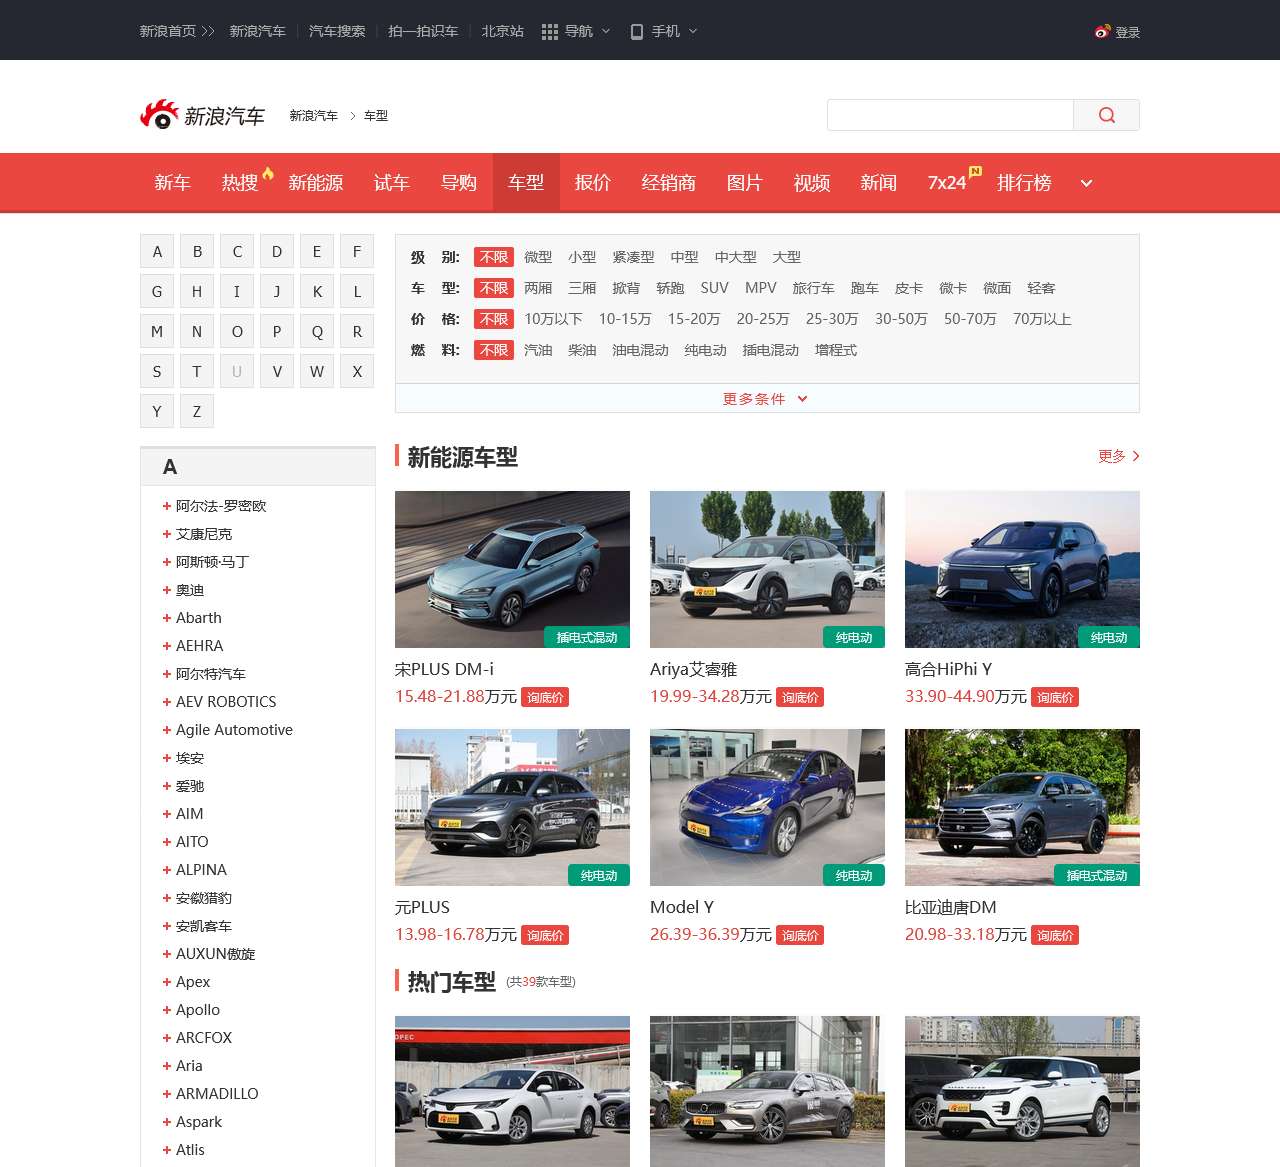Click the plus icon beside 艾康尼克
Screen dimensions: 1280x1167
(167, 534)
